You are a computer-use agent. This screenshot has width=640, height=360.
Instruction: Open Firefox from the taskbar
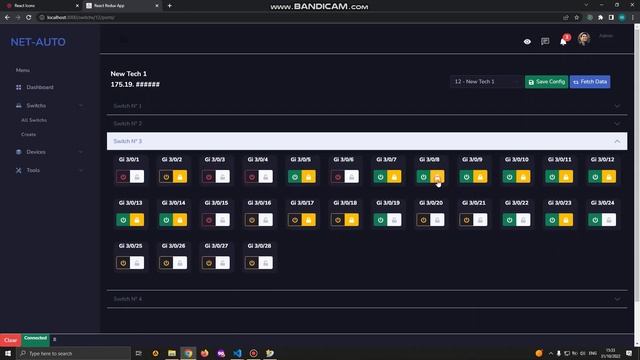click(x=204, y=353)
